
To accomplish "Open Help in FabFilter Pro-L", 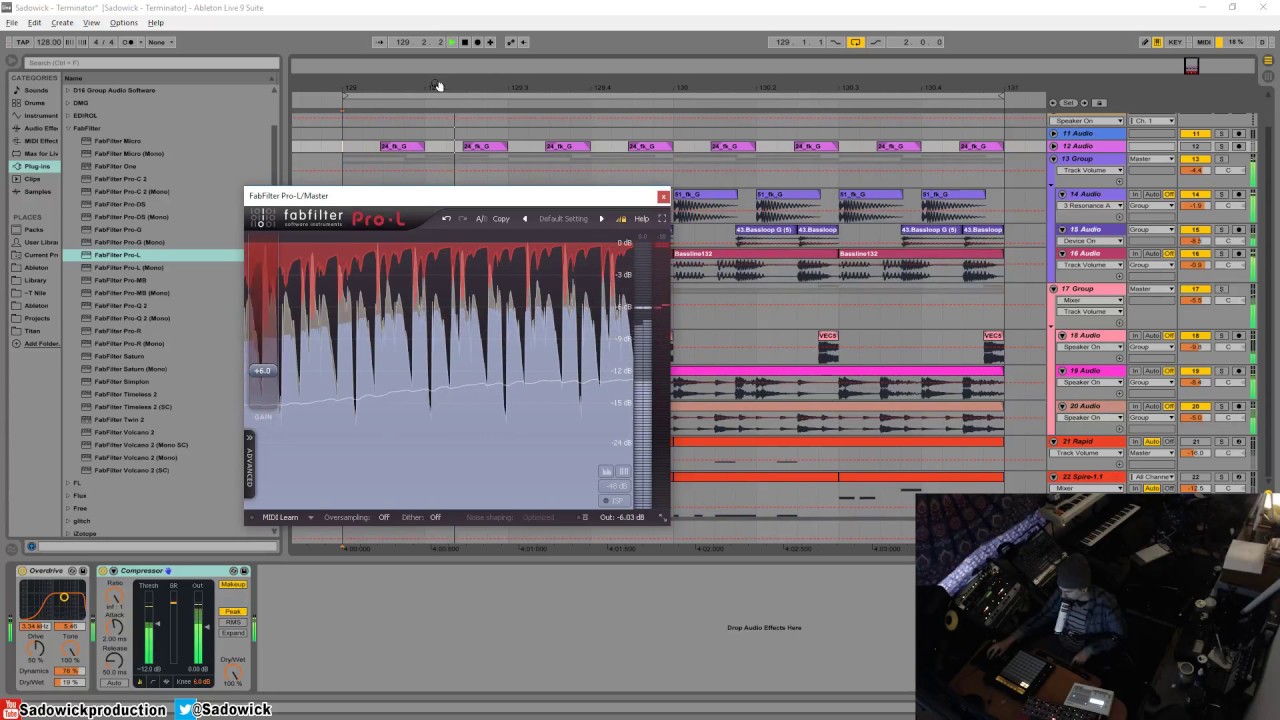I will click(x=641, y=219).
